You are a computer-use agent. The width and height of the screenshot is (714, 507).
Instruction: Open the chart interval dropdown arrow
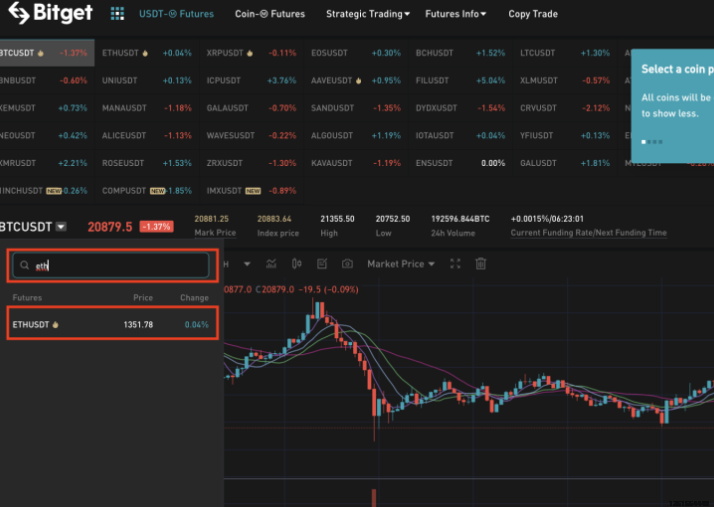[247, 264]
